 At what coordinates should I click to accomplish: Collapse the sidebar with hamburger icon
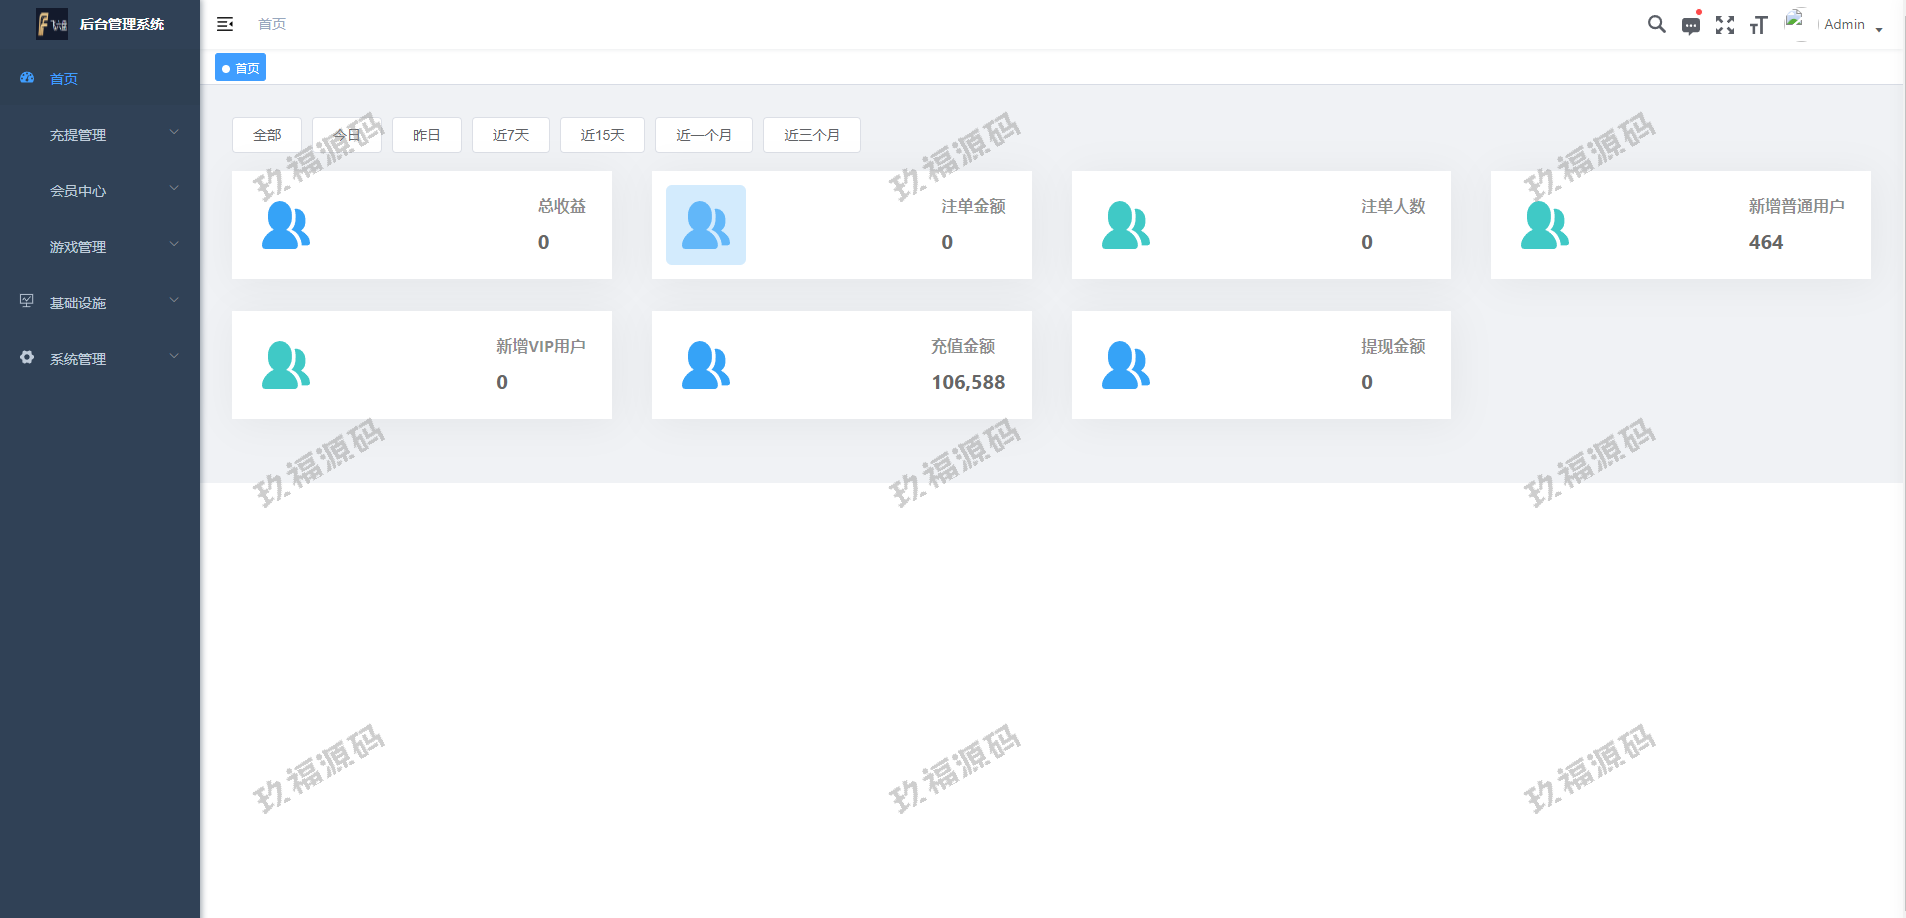(225, 24)
